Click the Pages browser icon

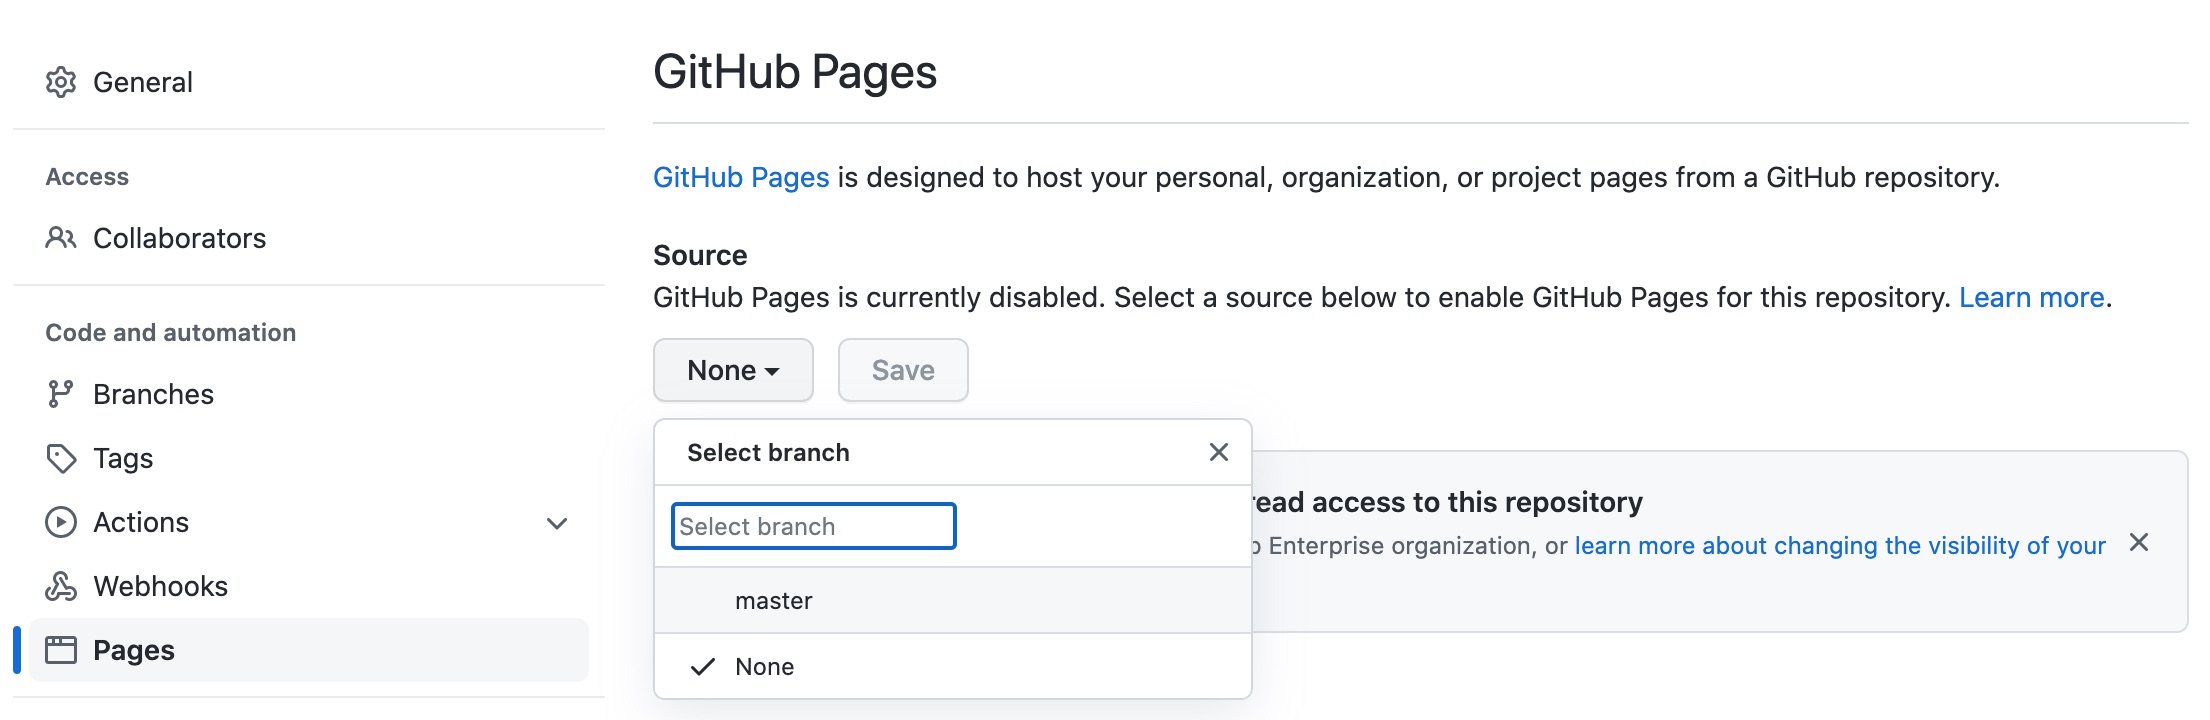point(61,650)
